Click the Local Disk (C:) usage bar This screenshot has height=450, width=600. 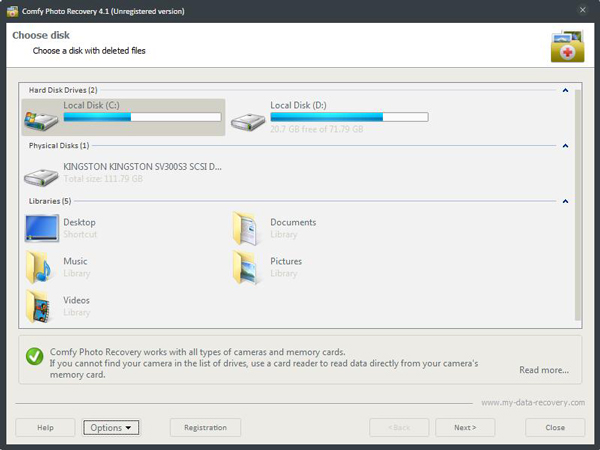click(x=142, y=117)
